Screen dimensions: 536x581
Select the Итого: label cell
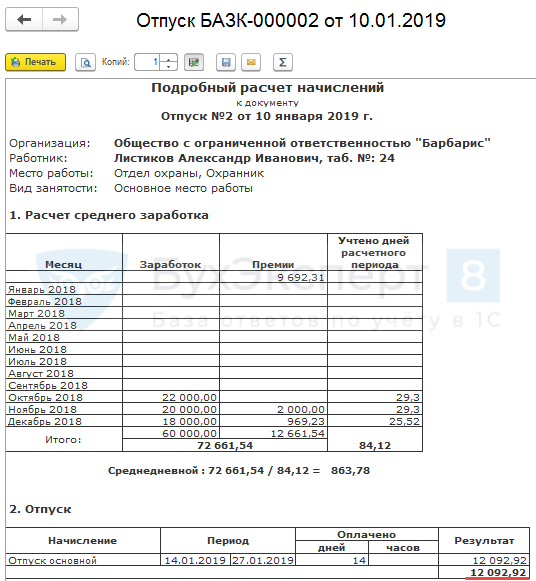(x=64, y=439)
